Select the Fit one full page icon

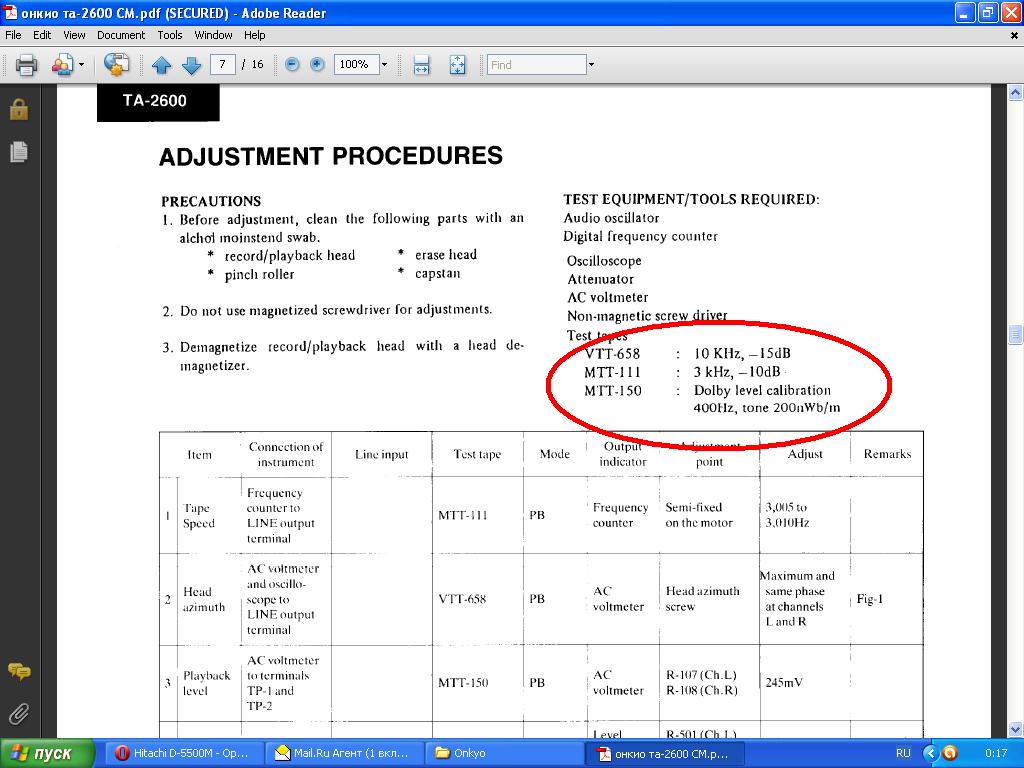tap(457, 65)
